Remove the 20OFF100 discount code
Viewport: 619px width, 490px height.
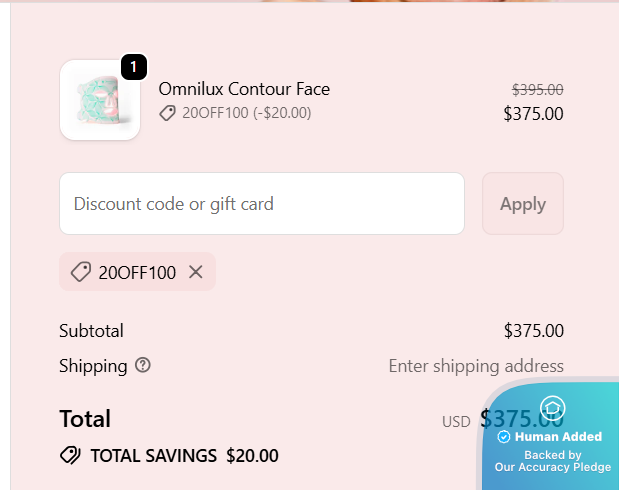[196, 272]
